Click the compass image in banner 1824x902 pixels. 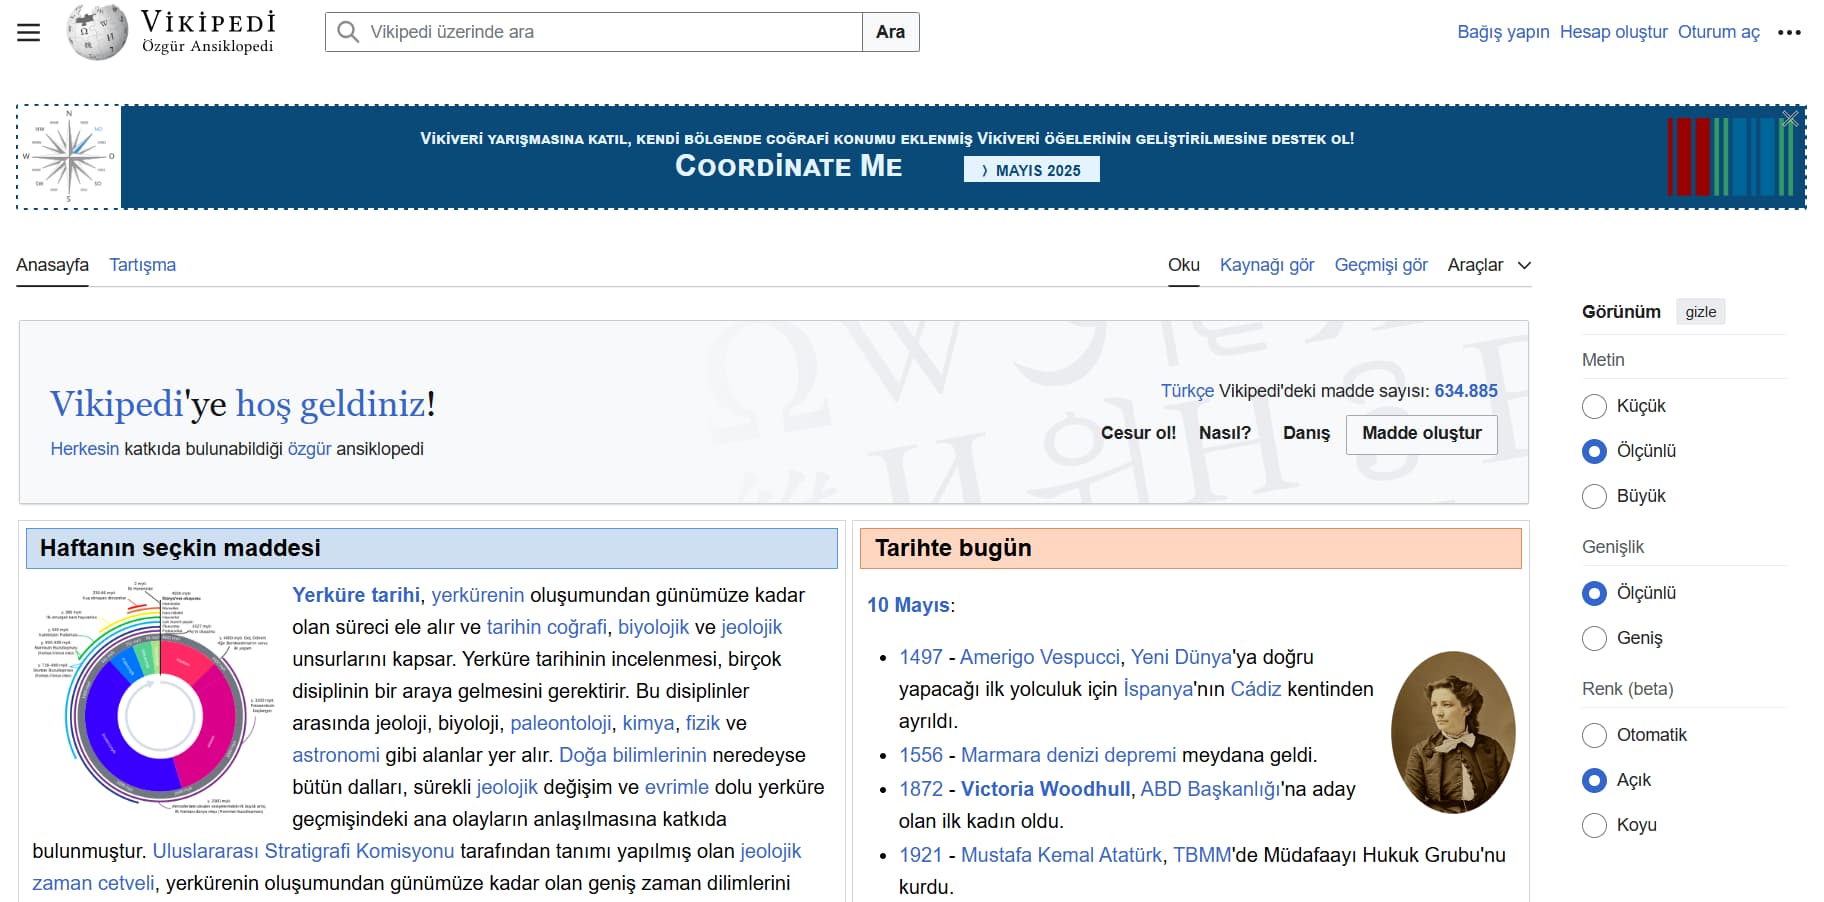pyautogui.click(x=69, y=157)
